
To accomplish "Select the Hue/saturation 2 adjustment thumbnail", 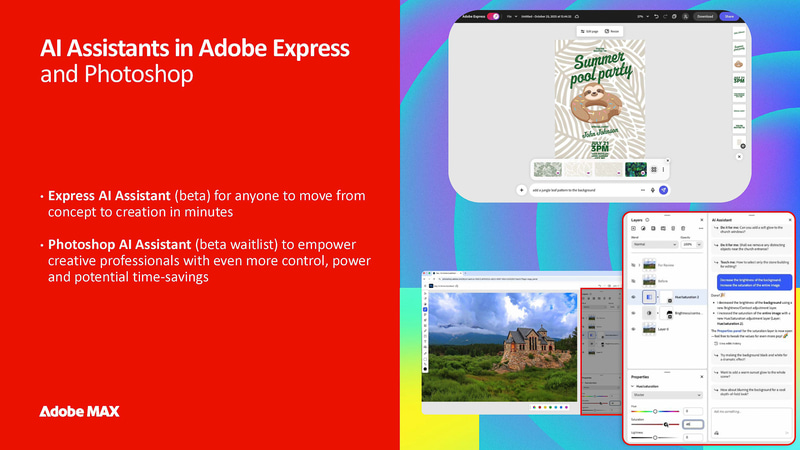I will (x=649, y=297).
